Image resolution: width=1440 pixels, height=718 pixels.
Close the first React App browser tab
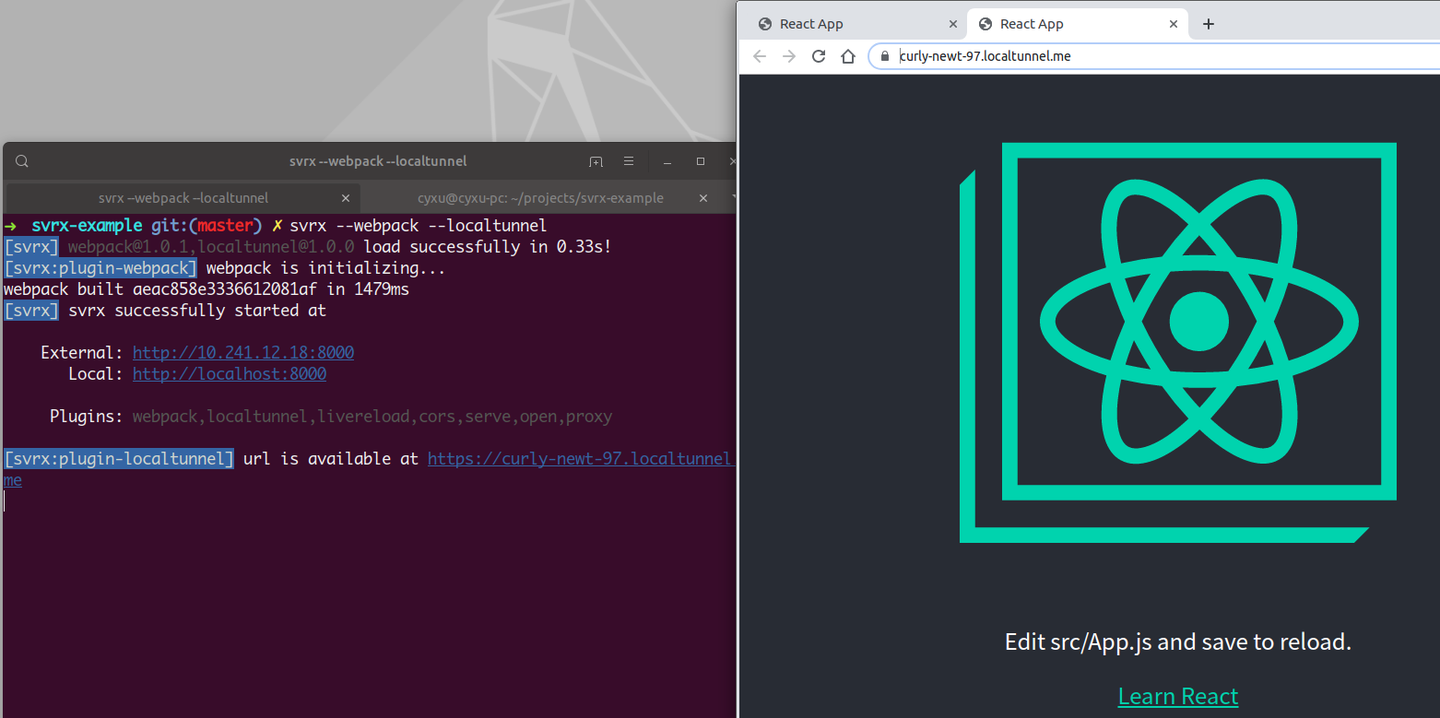953,24
